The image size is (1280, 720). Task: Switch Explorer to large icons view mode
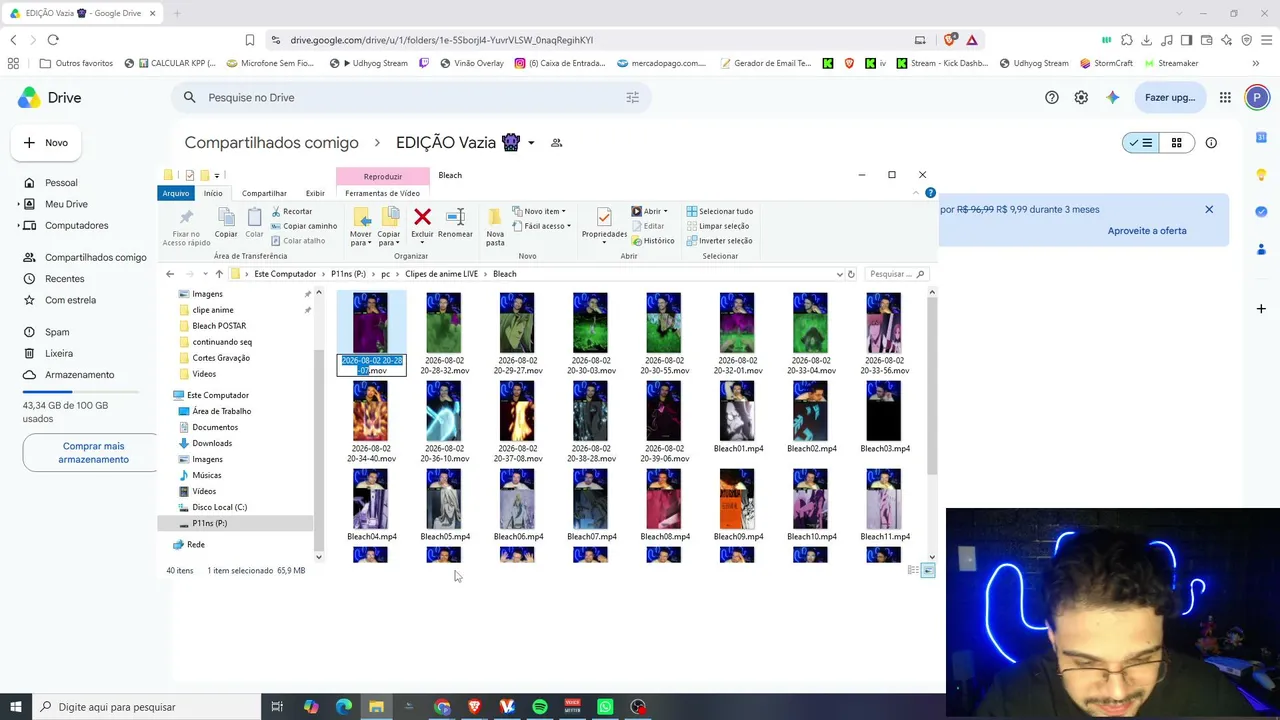click(928, 570)
